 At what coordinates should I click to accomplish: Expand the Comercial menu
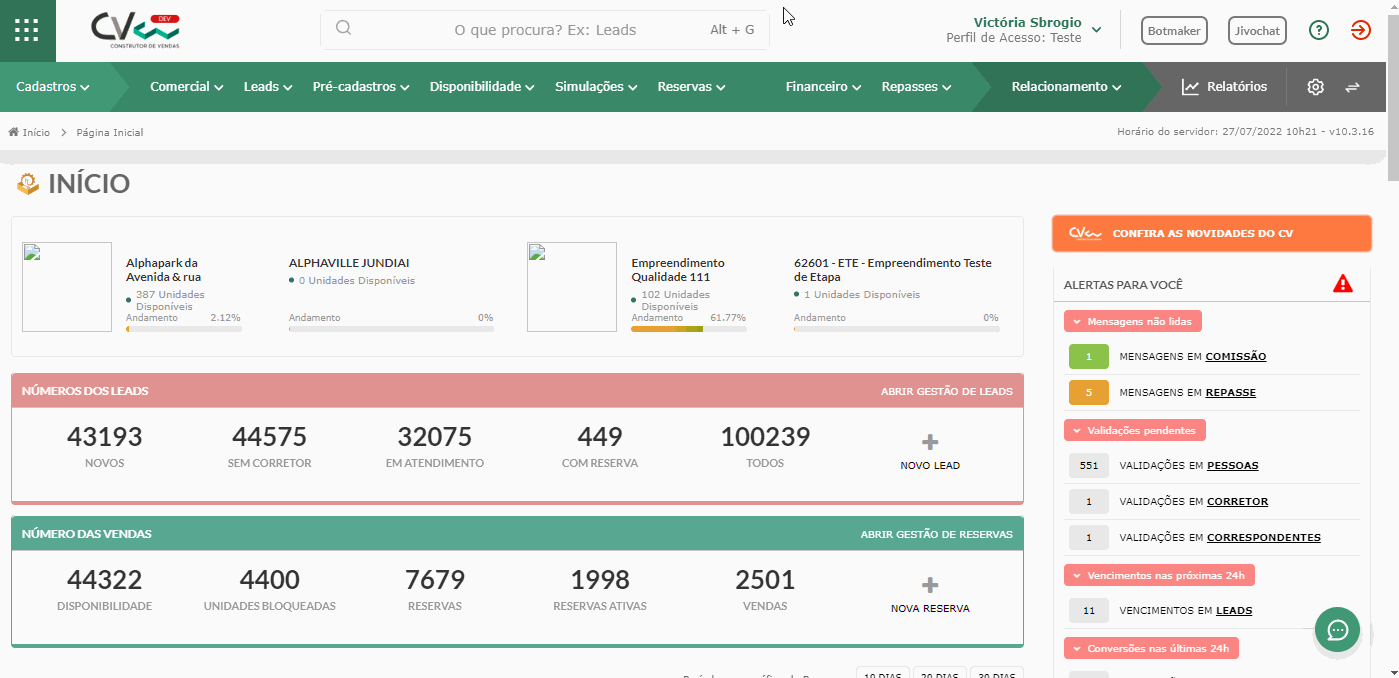187,87
